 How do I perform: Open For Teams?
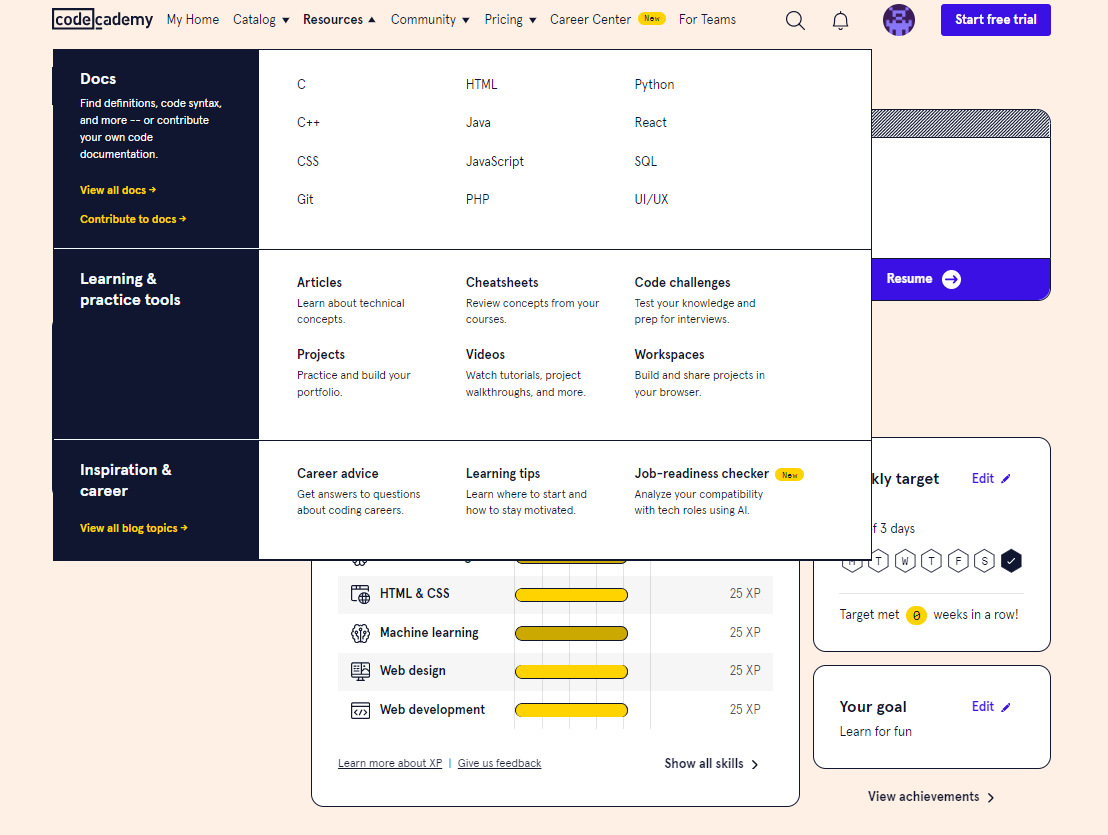[x=707, y=20]
